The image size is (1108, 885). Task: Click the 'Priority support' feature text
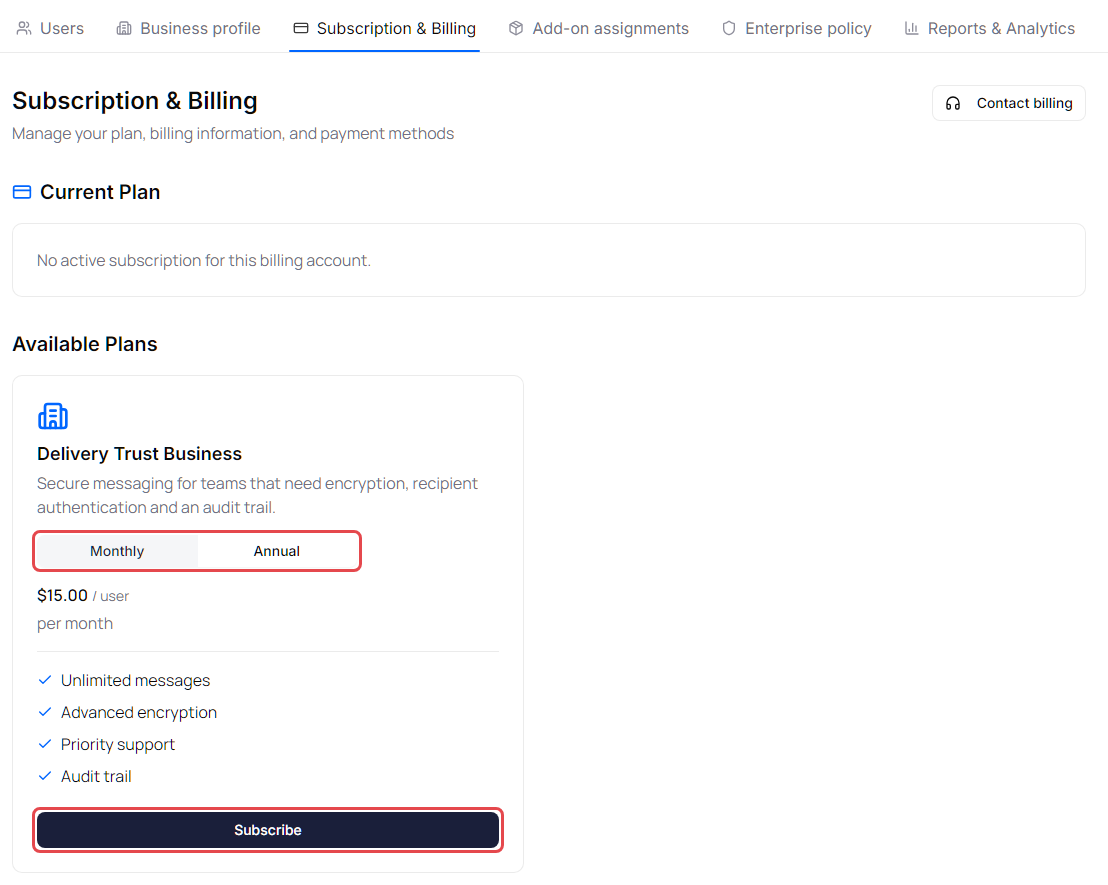117,744
